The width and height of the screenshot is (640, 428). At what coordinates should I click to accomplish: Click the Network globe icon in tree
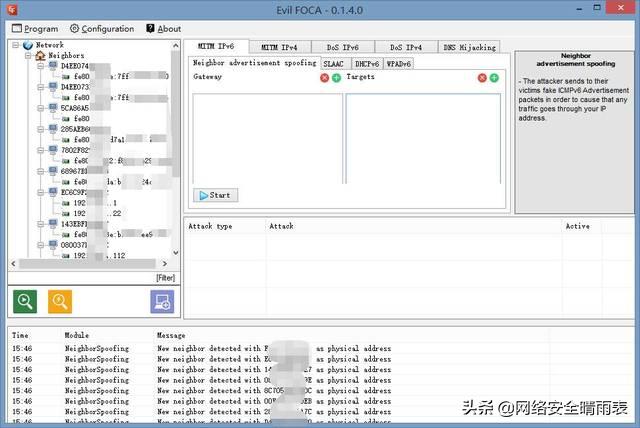pos(28,45)
